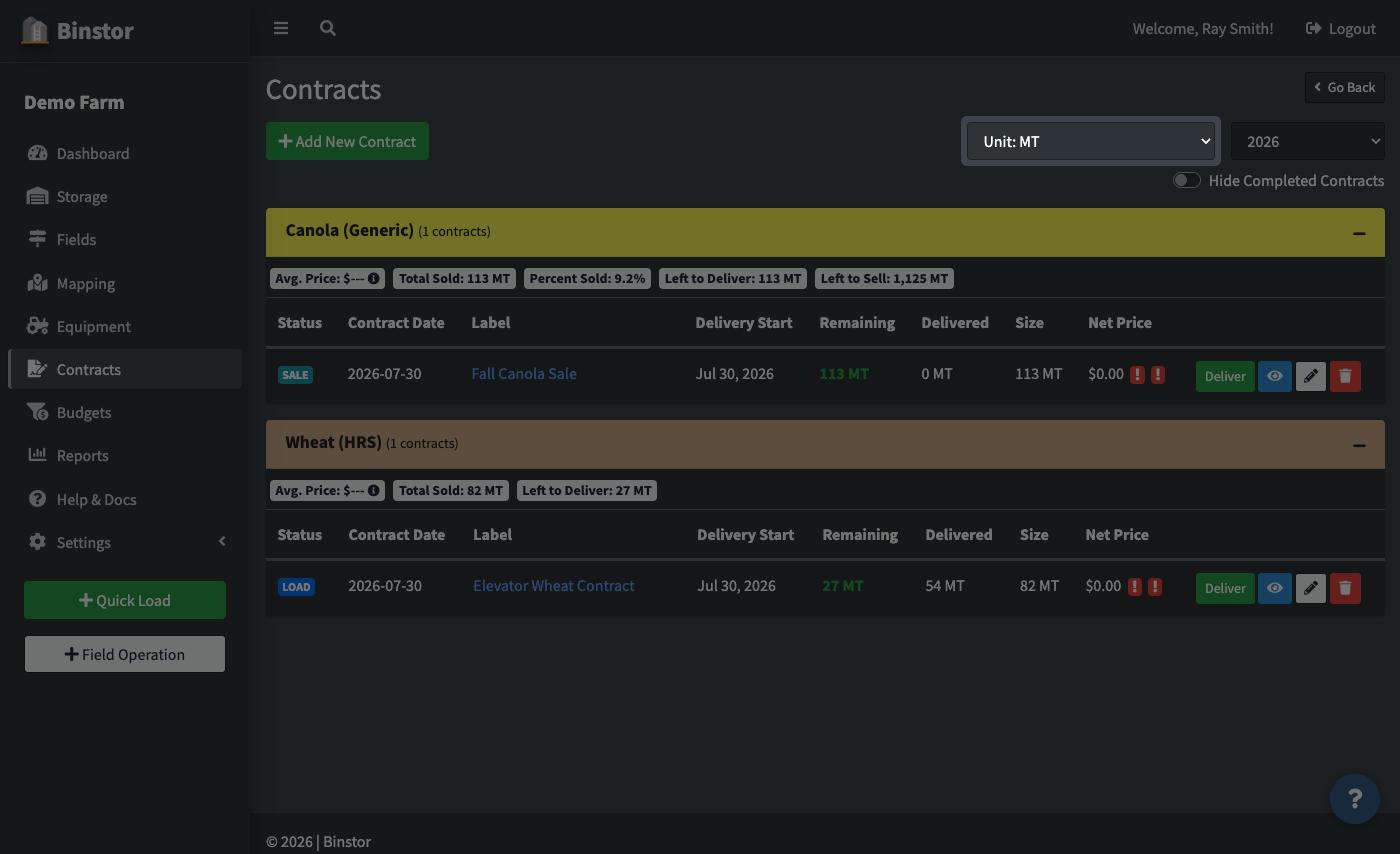Click the Wheat Left to Deliver: 27 MT badge

[x=587, y=490]
